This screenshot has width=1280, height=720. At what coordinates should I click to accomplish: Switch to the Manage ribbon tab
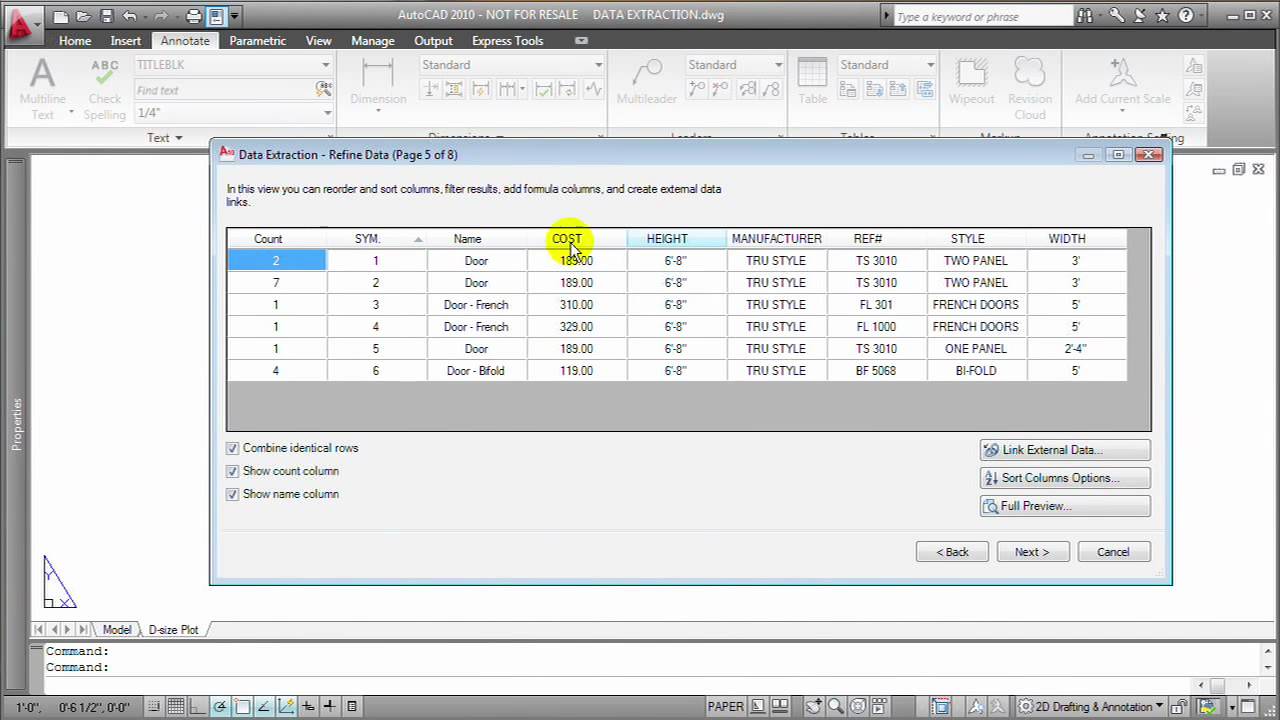pos(373,41)
